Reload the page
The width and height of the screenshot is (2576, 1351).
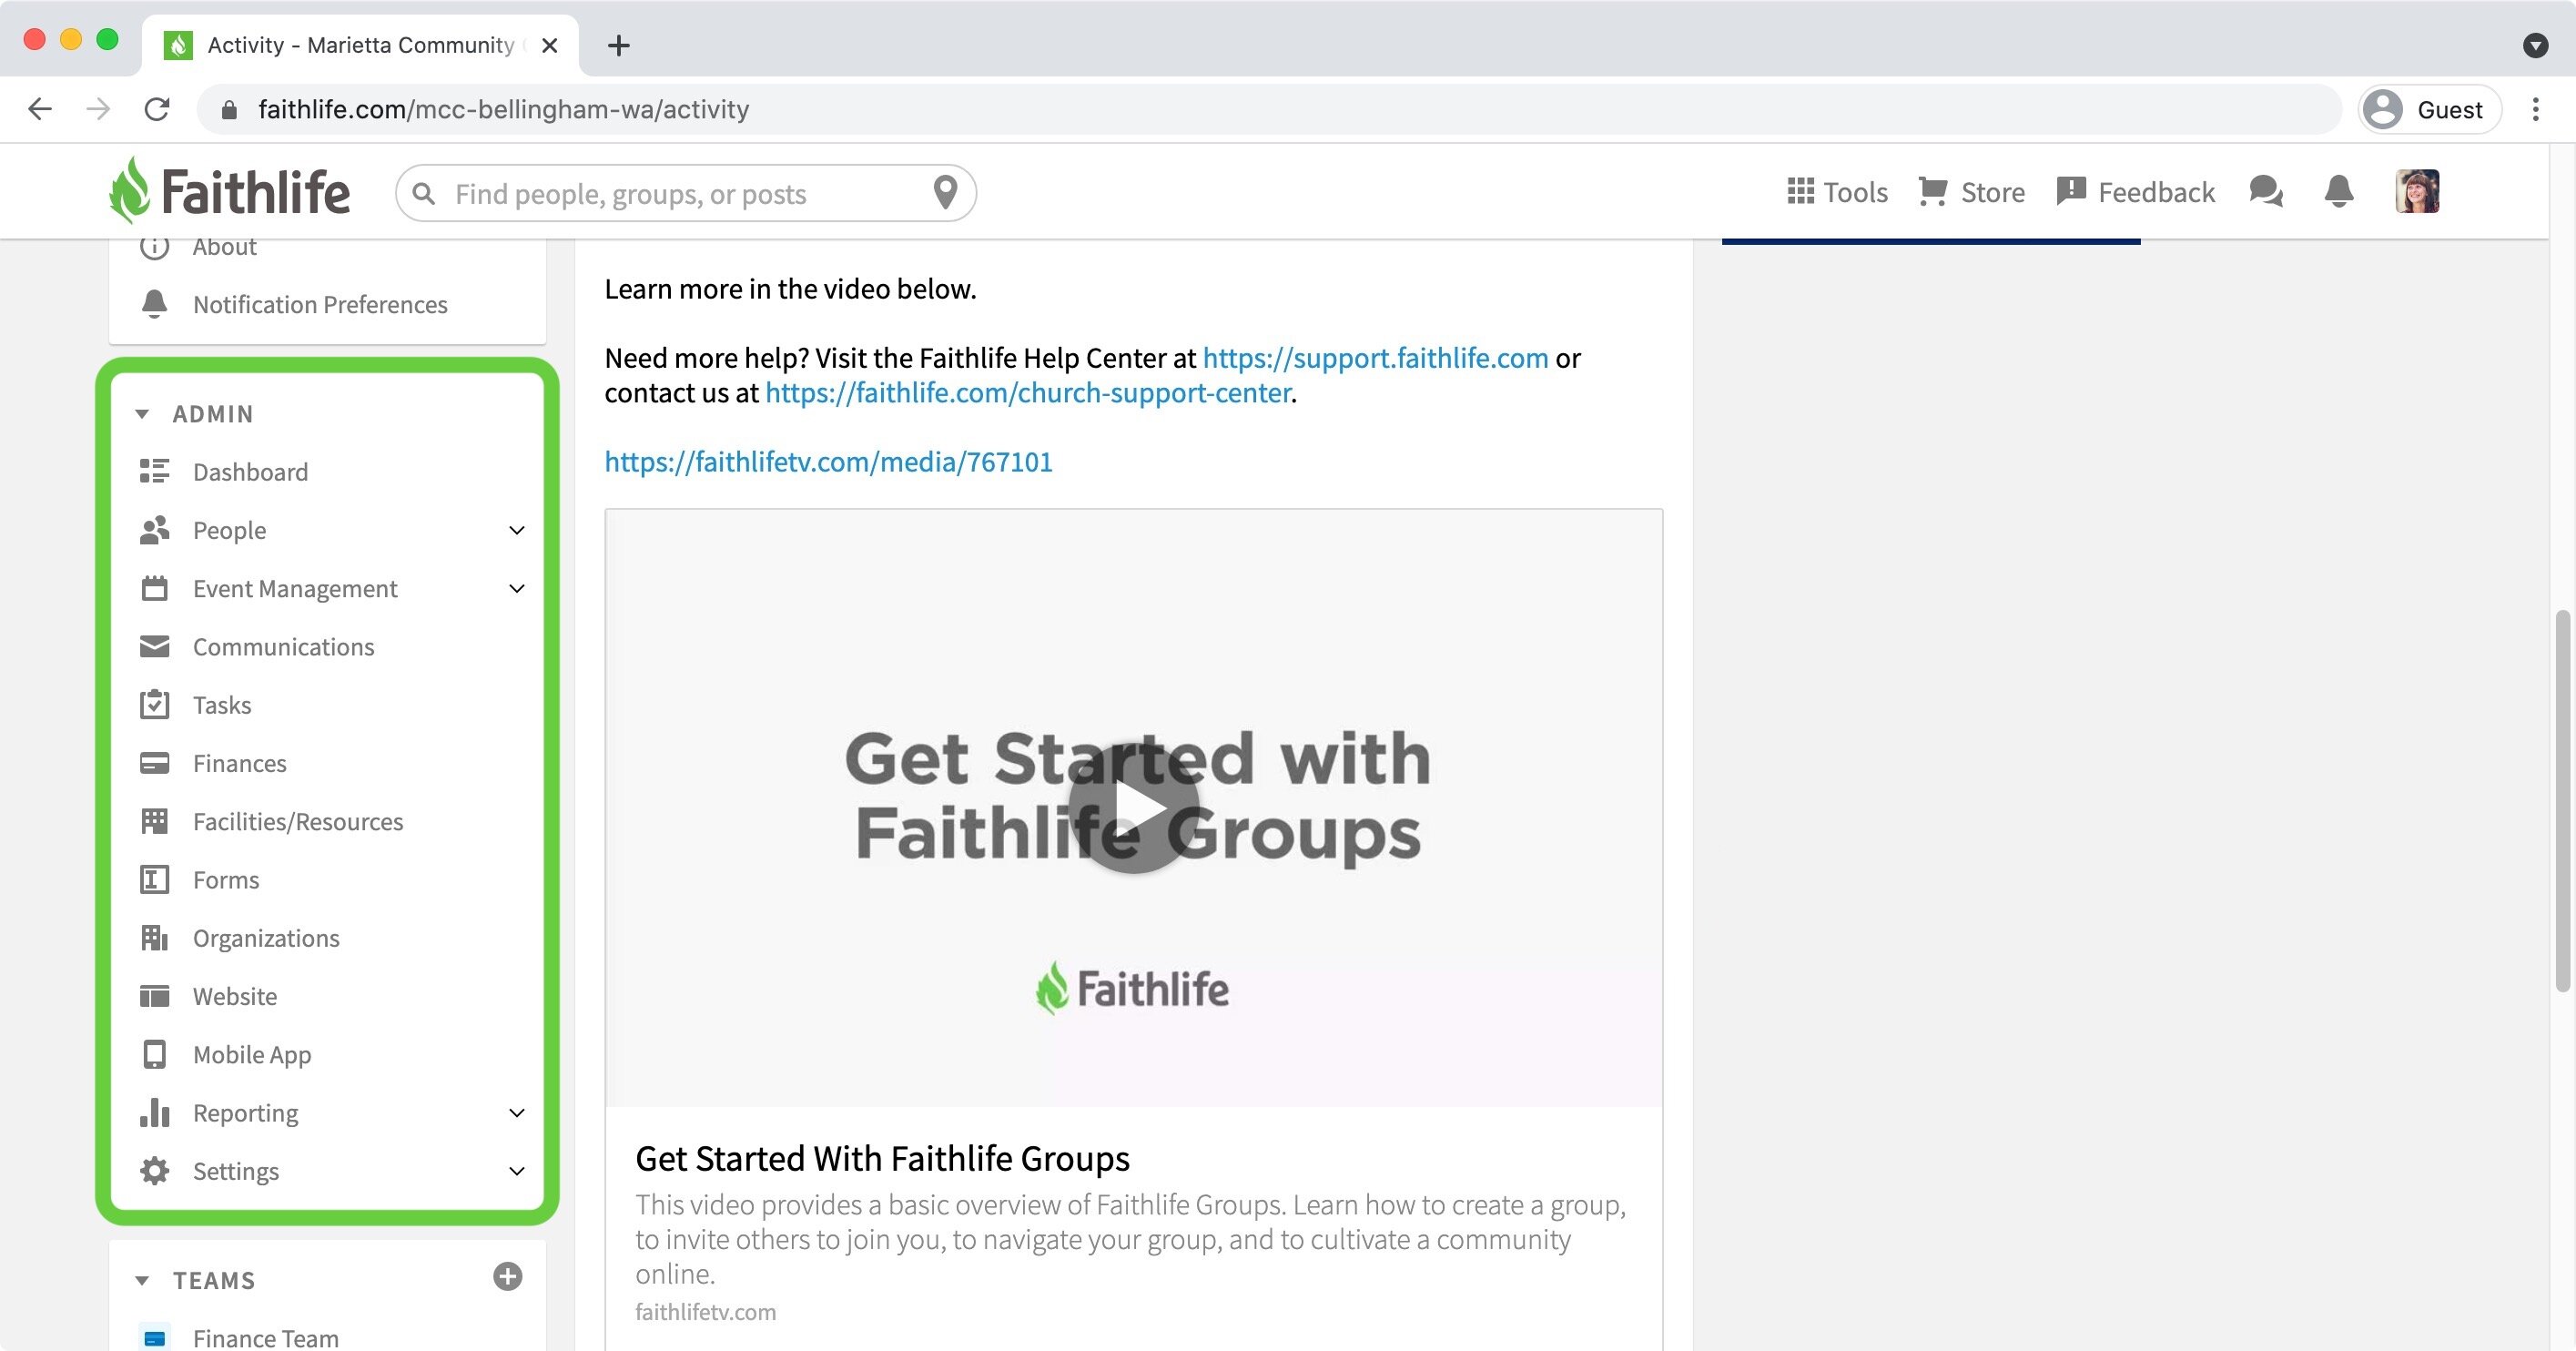[157, 109]
